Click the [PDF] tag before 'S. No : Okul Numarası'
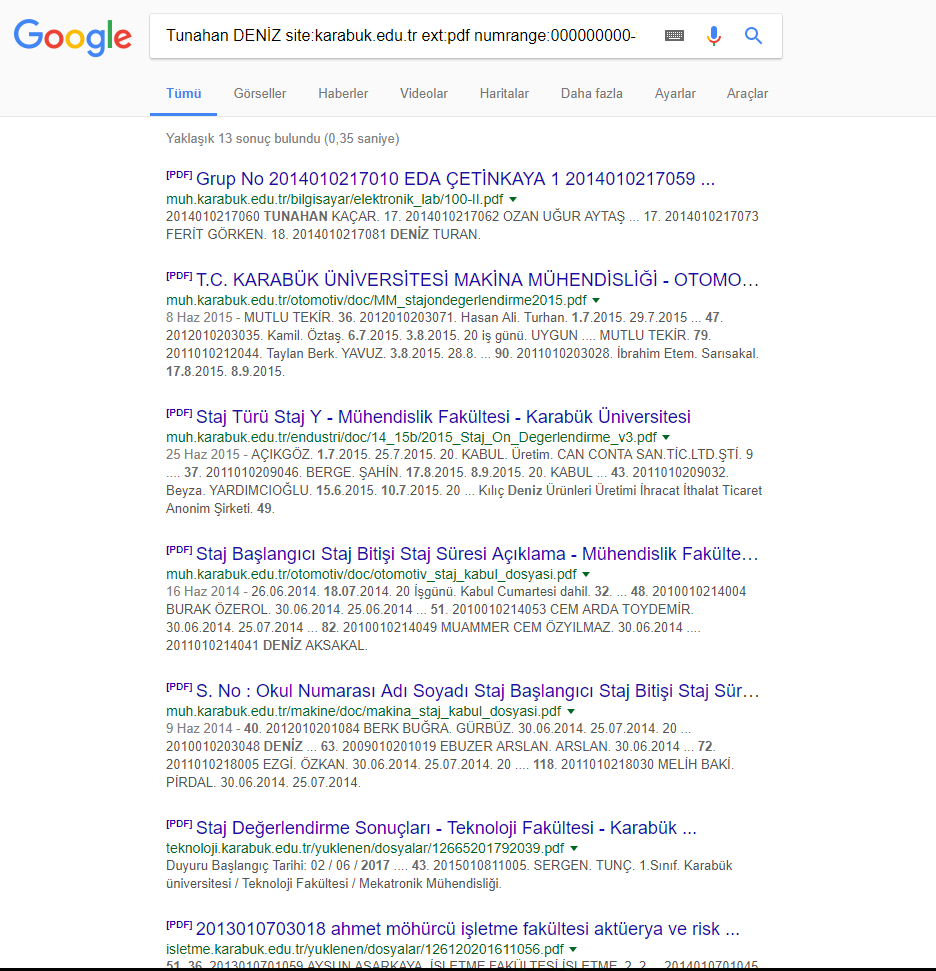The width and height of the screenshot is (936, 971). click(x=179, y=686)
